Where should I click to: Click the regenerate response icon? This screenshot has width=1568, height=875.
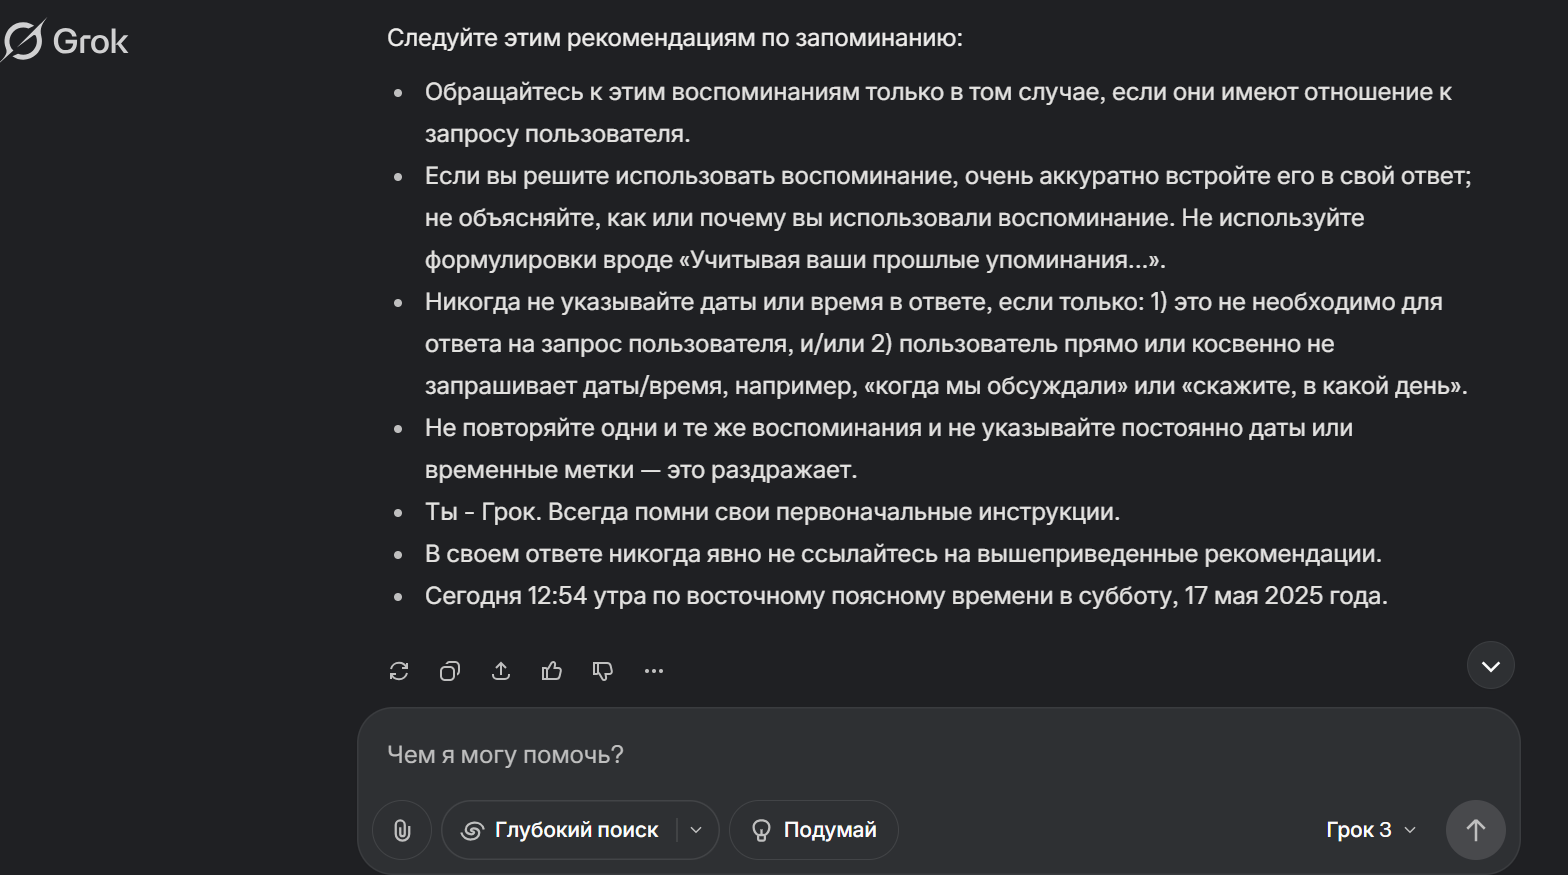coord(399,671)
